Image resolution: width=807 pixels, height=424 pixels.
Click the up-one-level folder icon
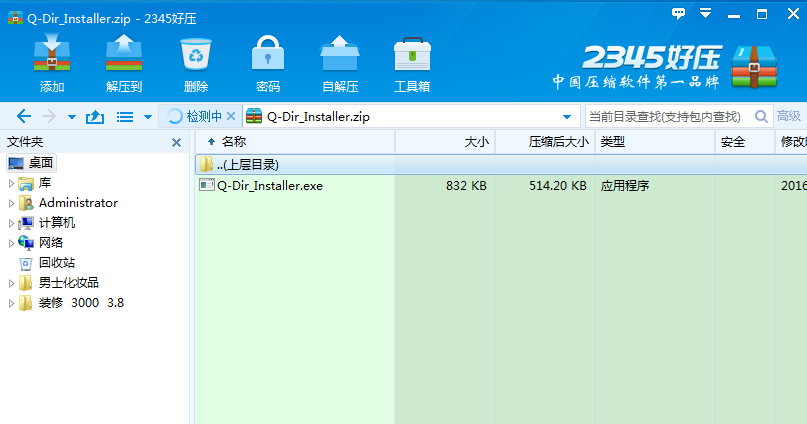tap(95, 117)
